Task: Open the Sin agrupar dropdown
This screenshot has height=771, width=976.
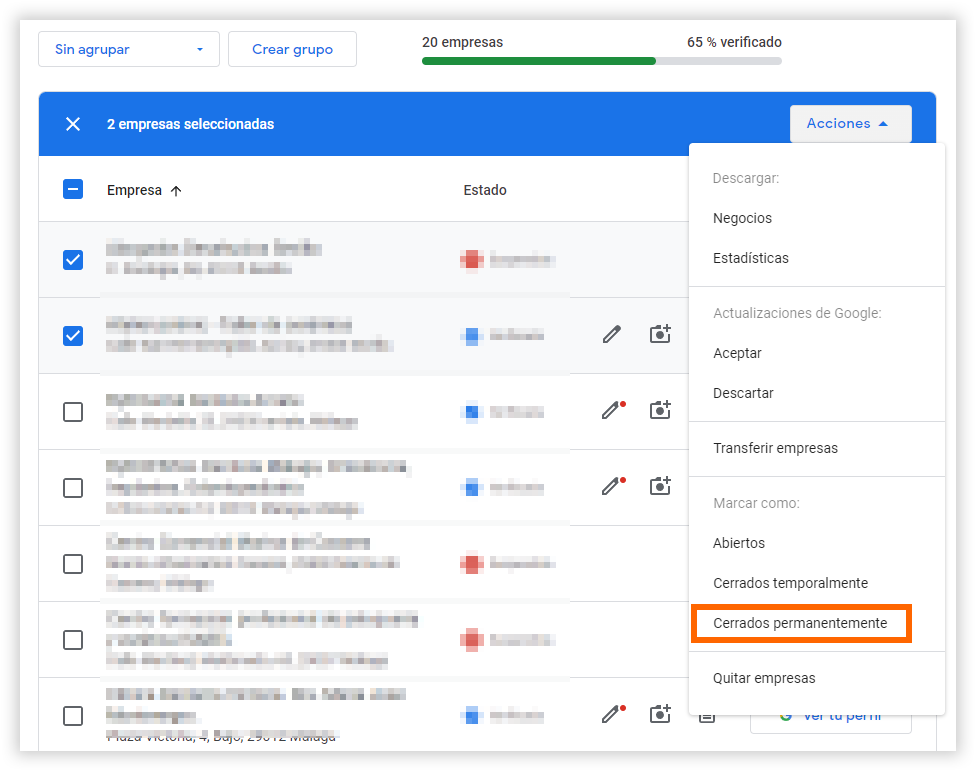Action: coord(128,49)
